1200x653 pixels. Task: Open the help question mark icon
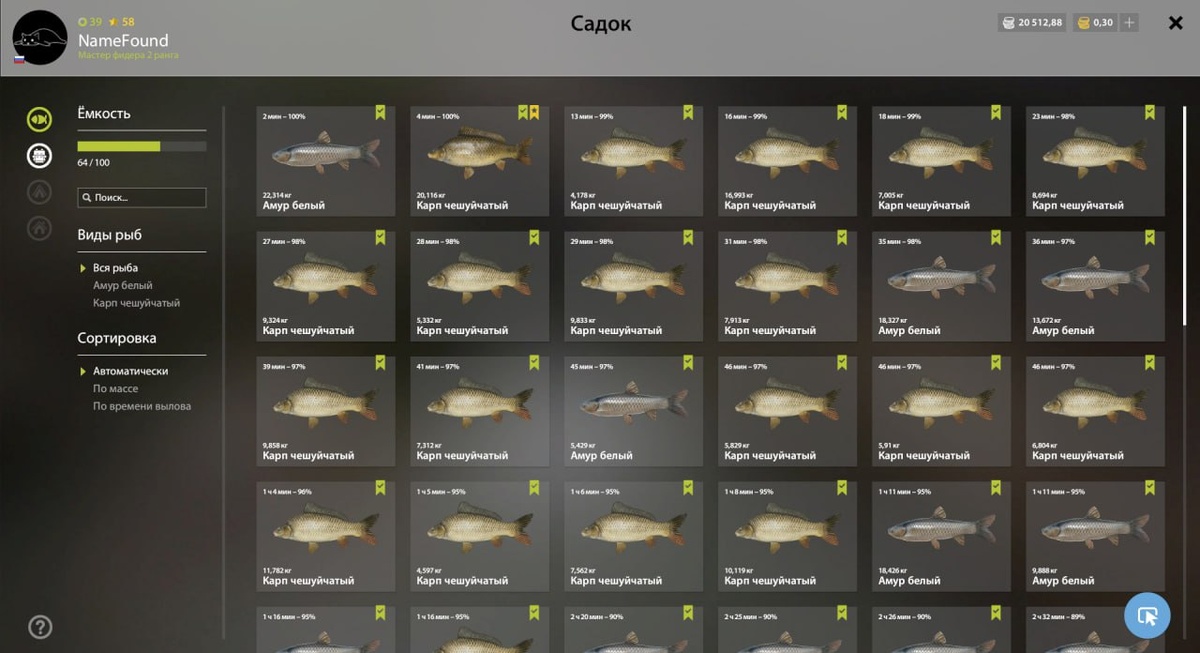(x=40, y=627)
